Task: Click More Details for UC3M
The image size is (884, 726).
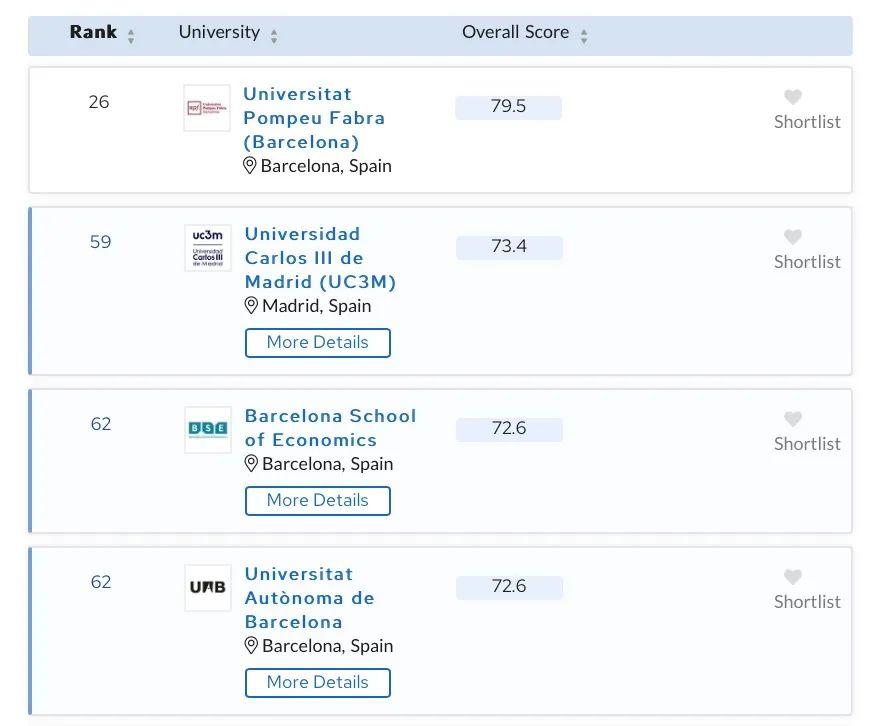Action: pyautogui.click(x=317, y=342)
